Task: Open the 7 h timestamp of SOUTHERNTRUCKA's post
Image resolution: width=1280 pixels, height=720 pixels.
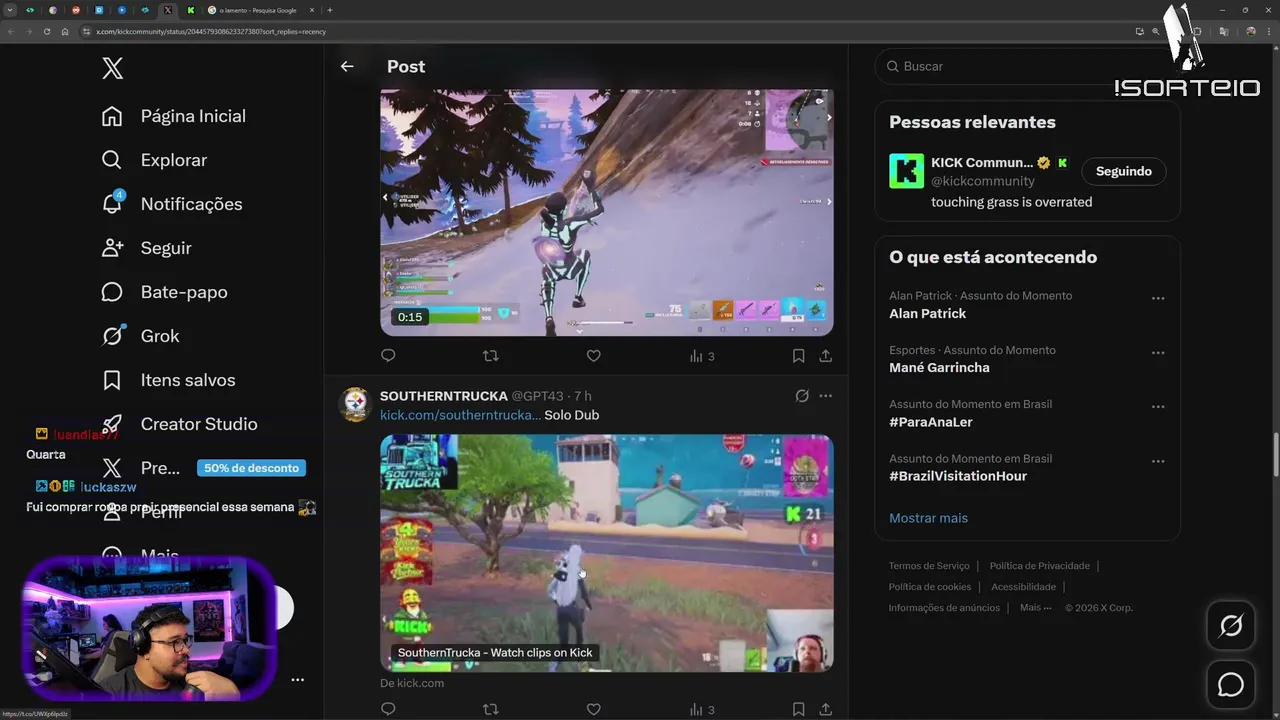Action: pyautogui.click(x=583, y=396)
